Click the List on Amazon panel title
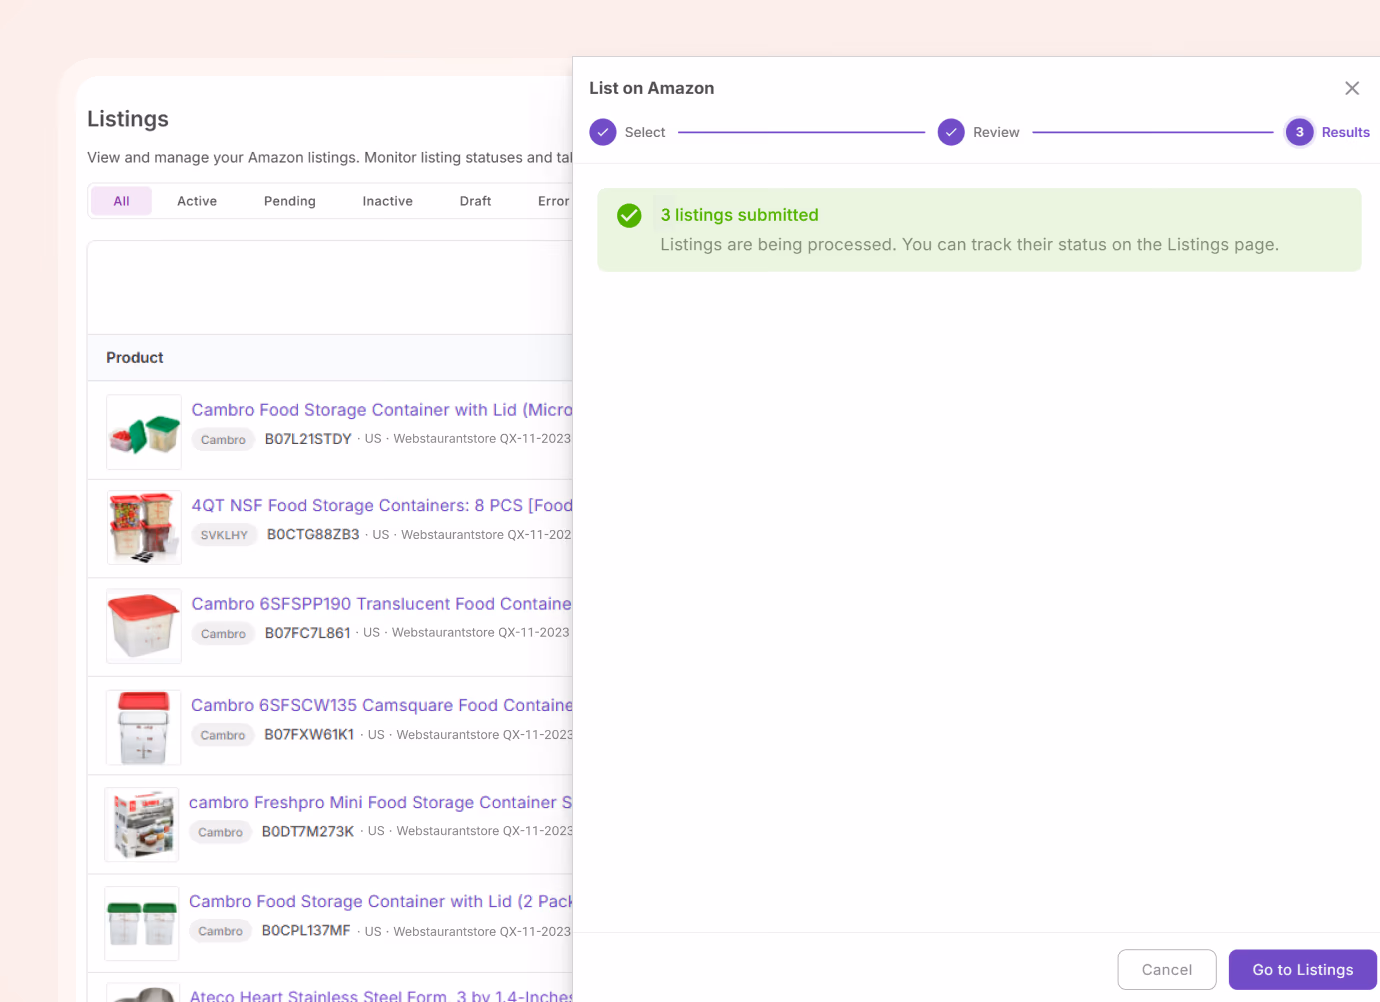Screen dimensions: 1380x1002 tap(651, 88)
